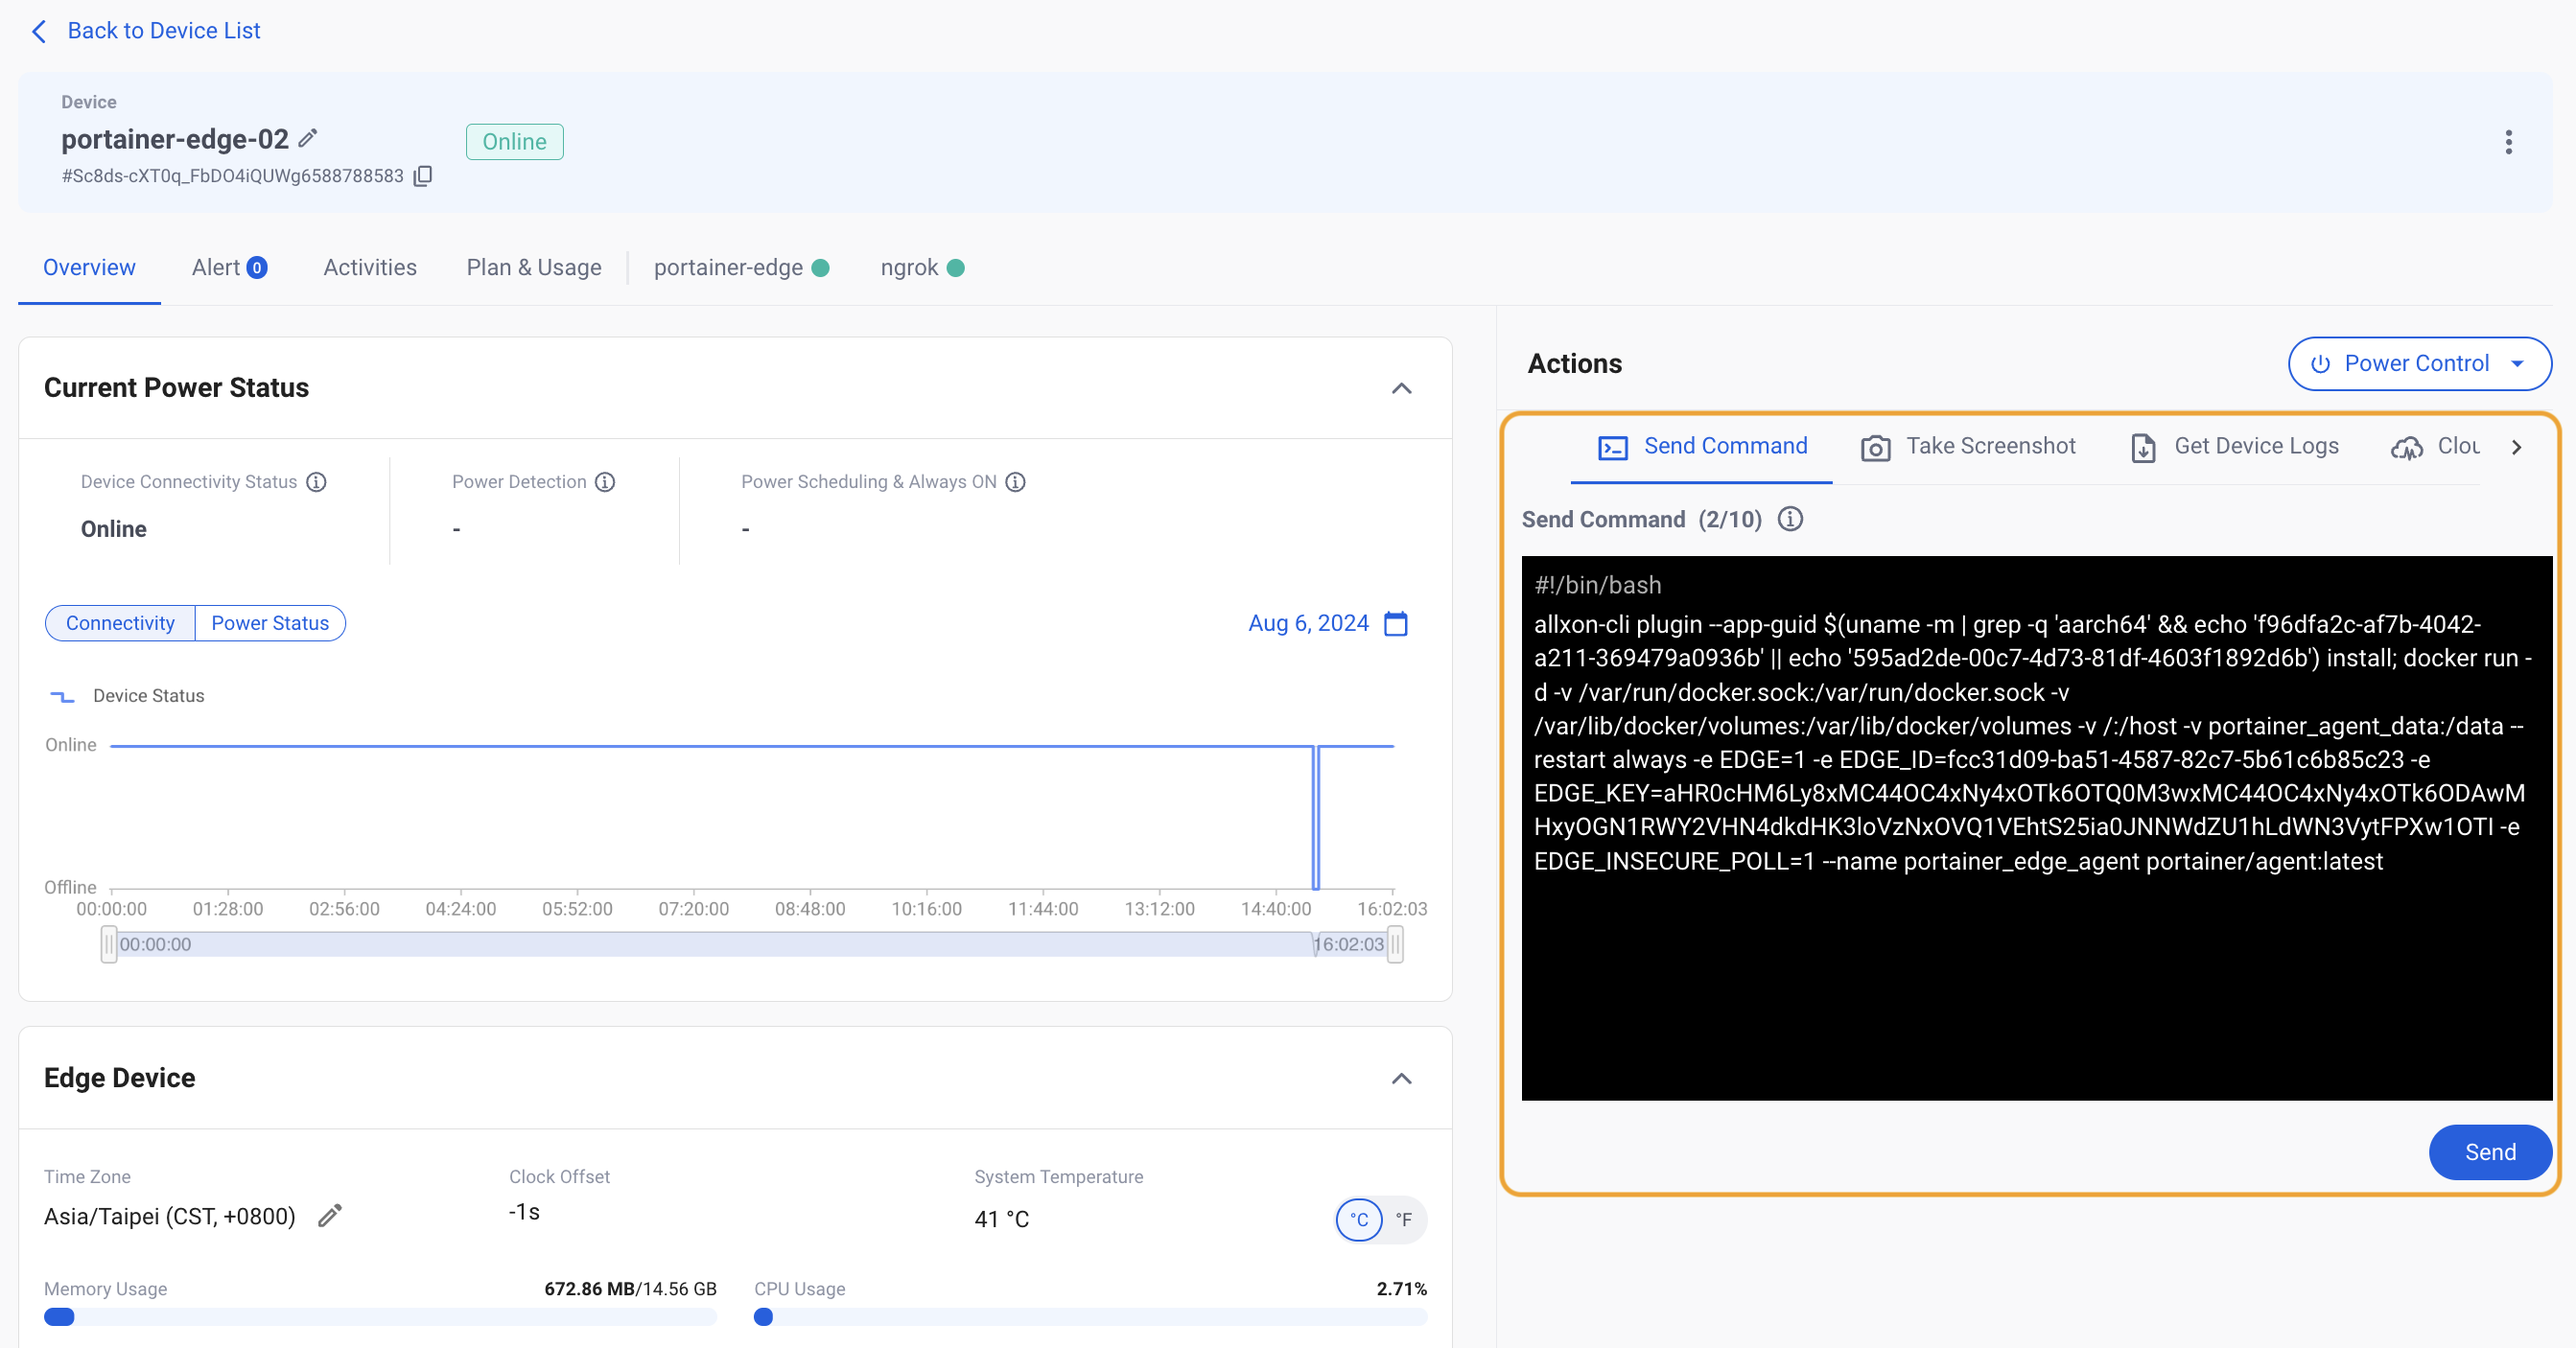Open the Power Control dropdown

(x=2419, y=364)
